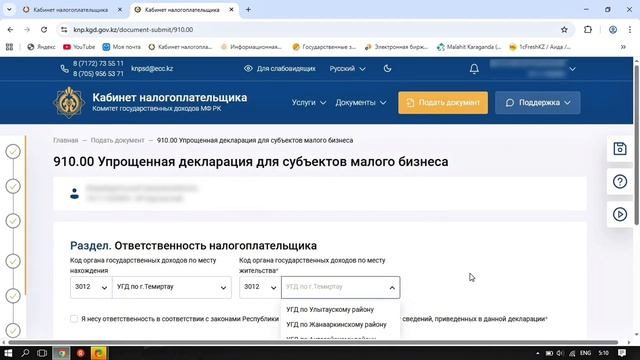
Task: Open the help question mark icon
Action: 620,182
